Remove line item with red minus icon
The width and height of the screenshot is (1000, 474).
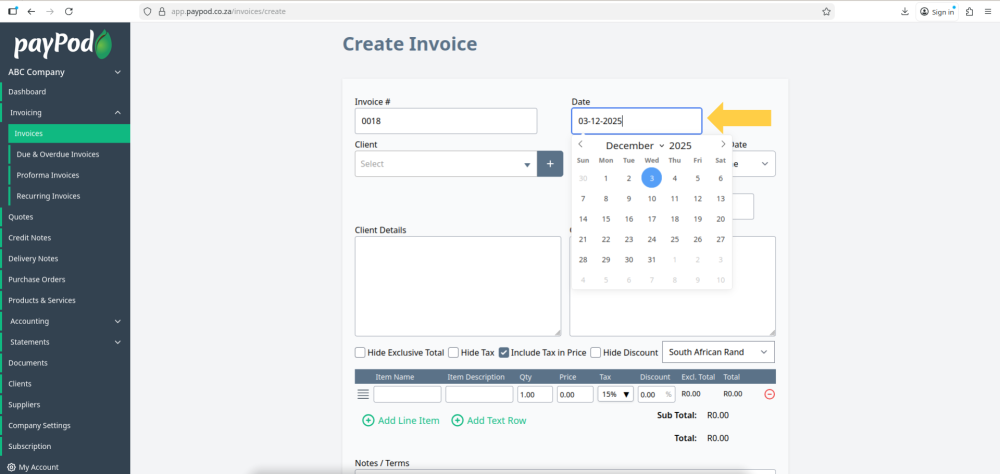(769, 394)
